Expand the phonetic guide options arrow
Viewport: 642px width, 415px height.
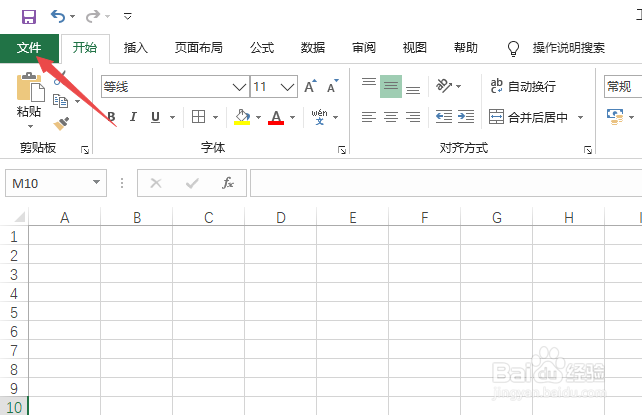[x=336, y=117]
